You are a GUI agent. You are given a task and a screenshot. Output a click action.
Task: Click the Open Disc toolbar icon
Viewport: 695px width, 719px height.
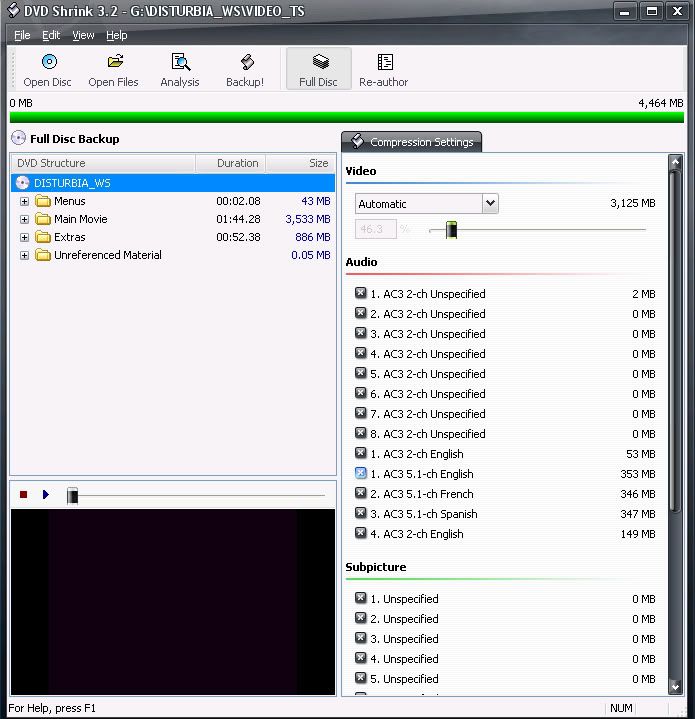tap(49, 61)
